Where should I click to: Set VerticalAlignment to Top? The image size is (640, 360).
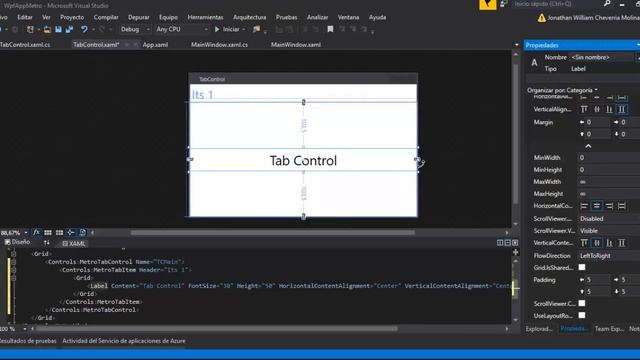[x=584, y=109]
